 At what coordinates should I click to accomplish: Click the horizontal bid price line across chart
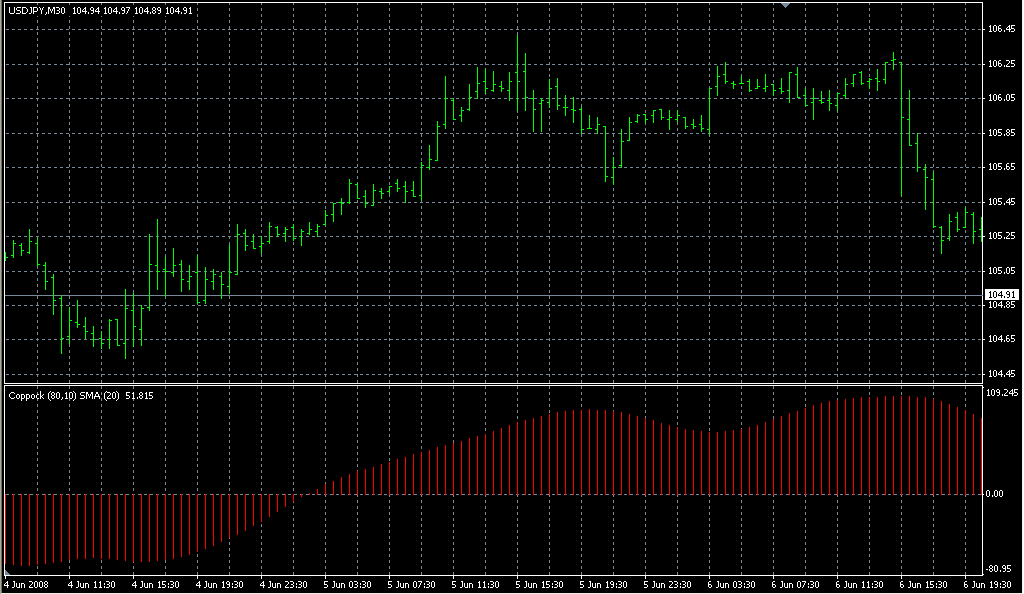click(x=493, y=296)
